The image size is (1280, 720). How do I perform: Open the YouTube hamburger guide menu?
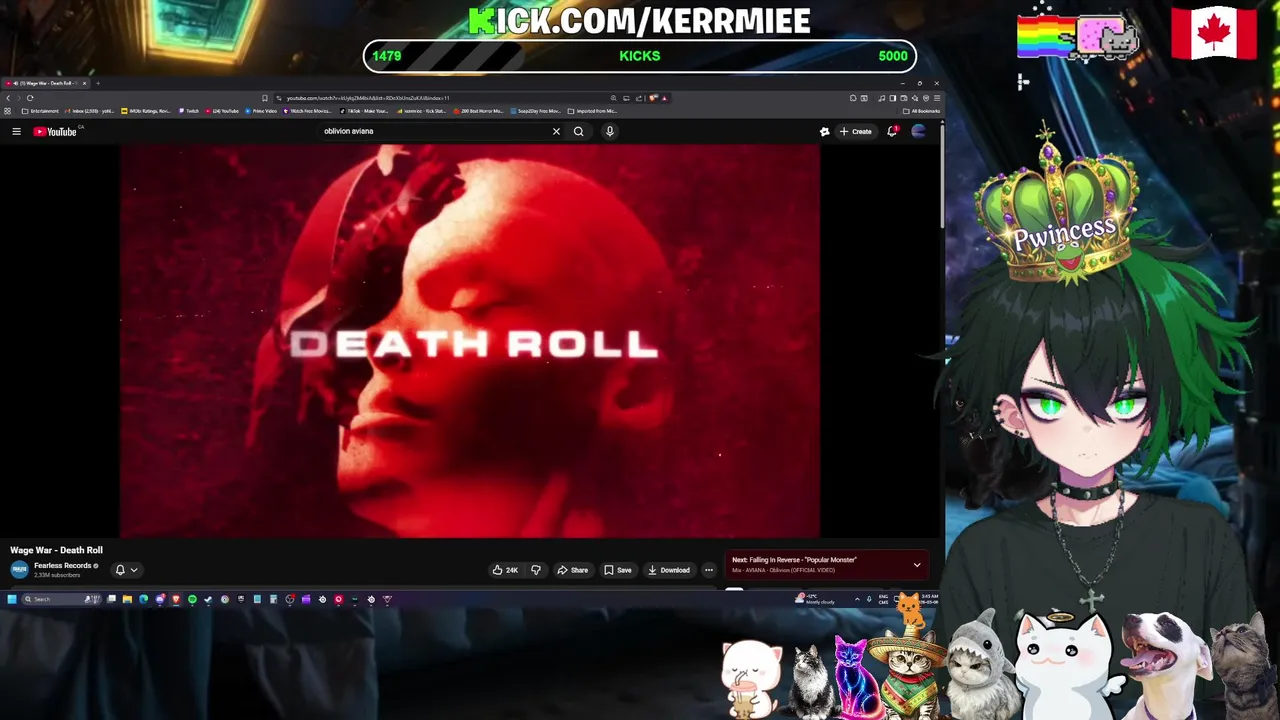click(16, 131)
